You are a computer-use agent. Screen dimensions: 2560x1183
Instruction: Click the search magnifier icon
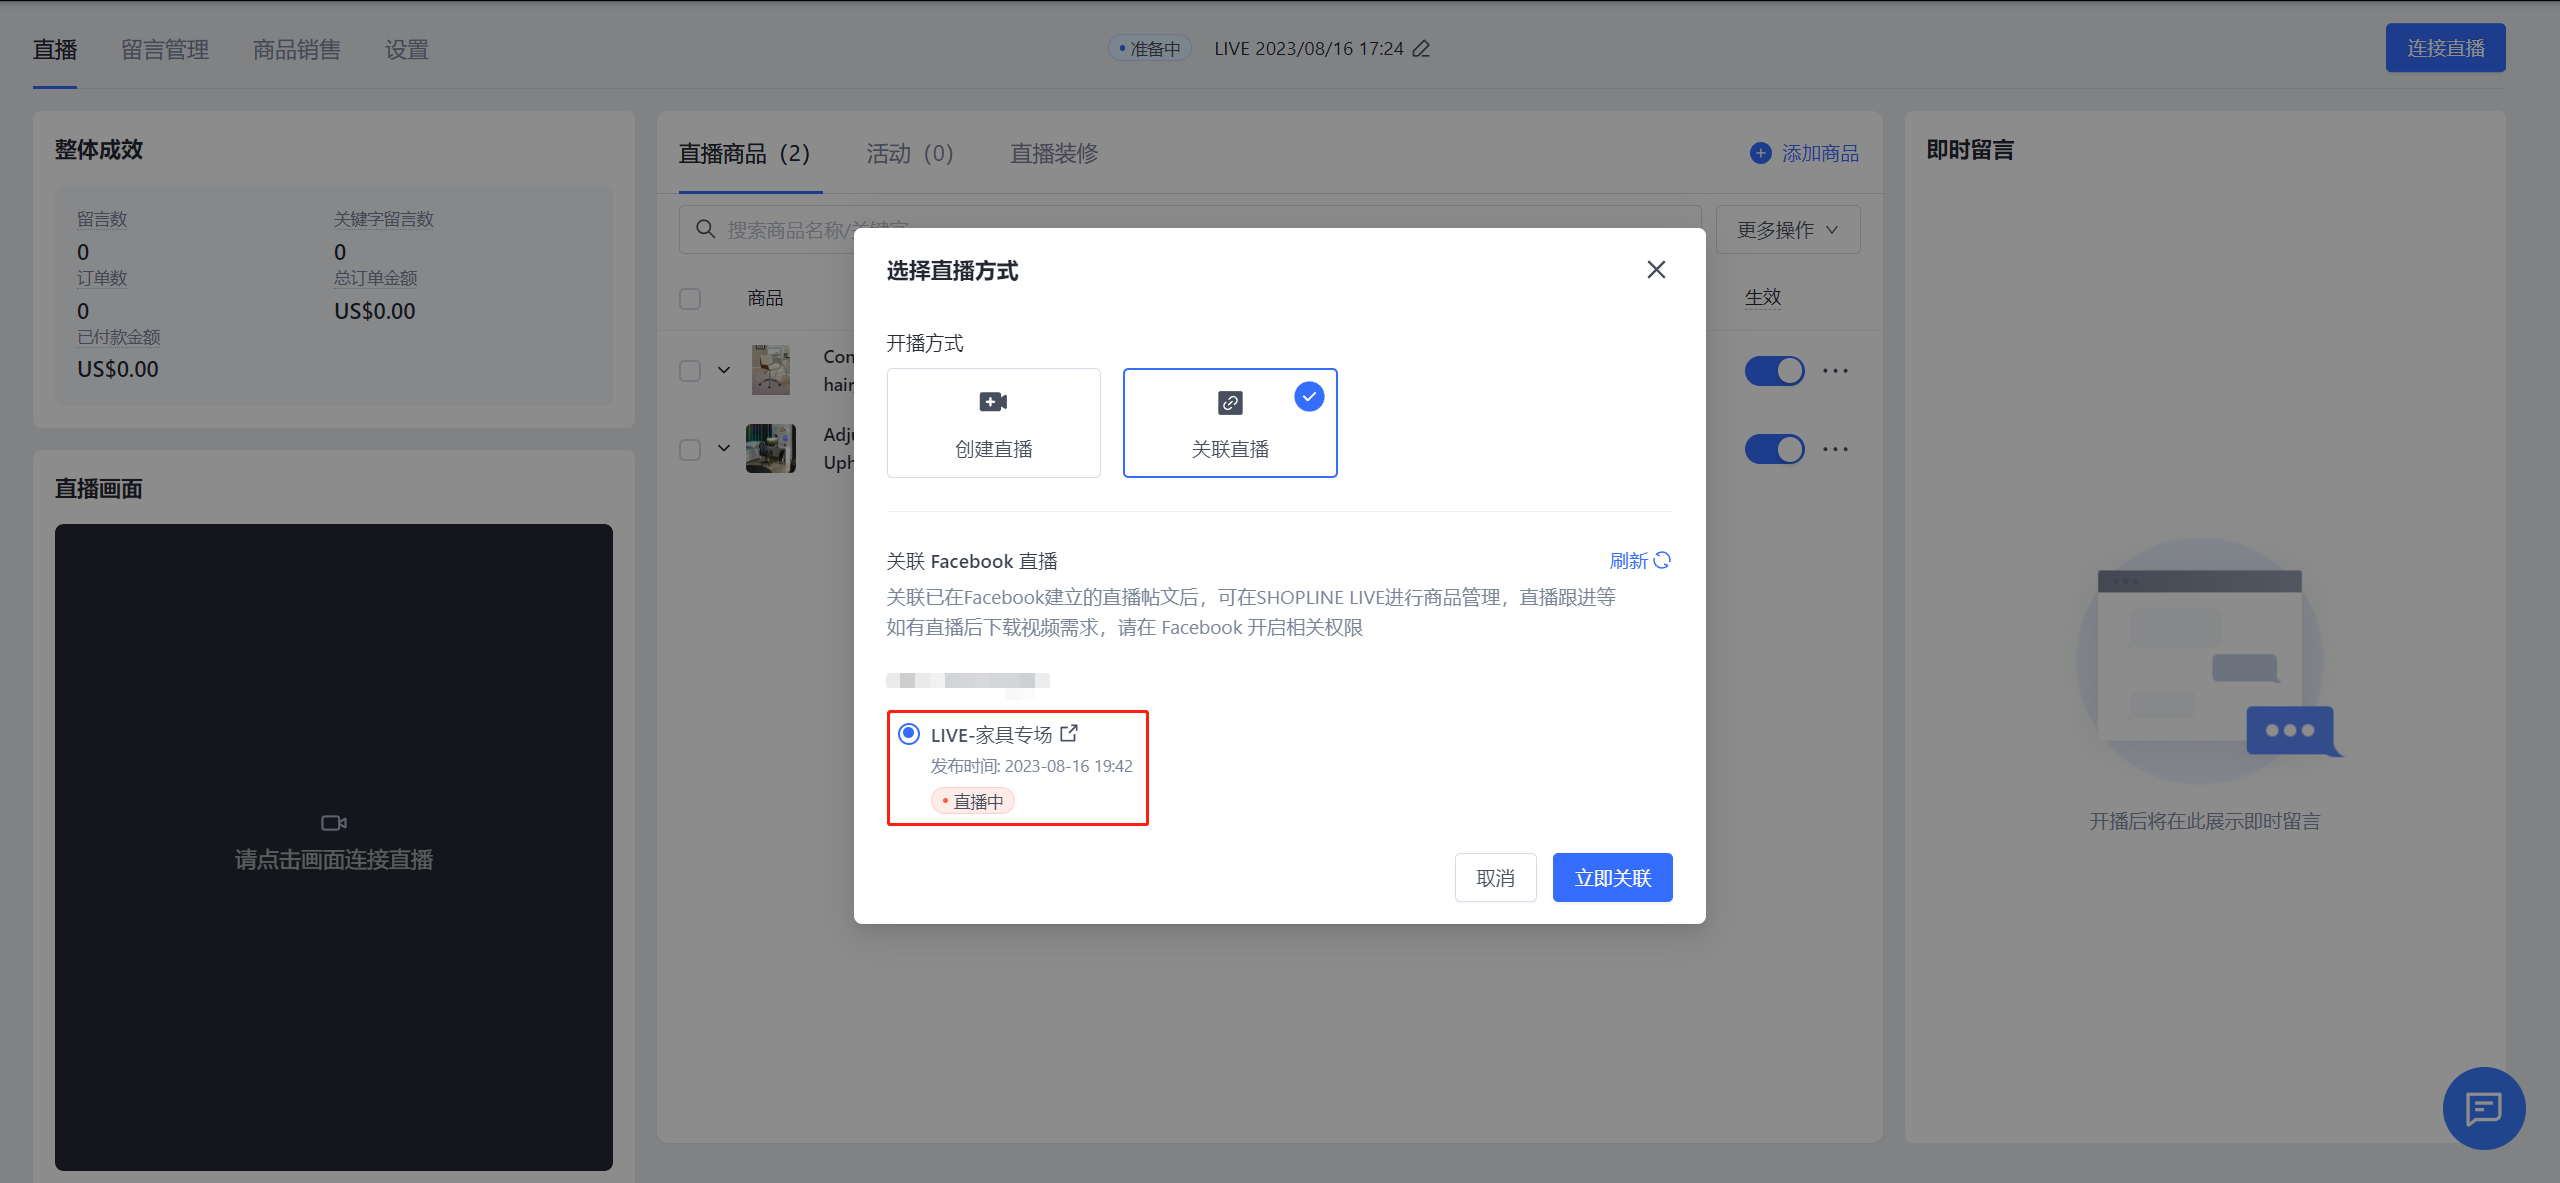click(705, 229)
